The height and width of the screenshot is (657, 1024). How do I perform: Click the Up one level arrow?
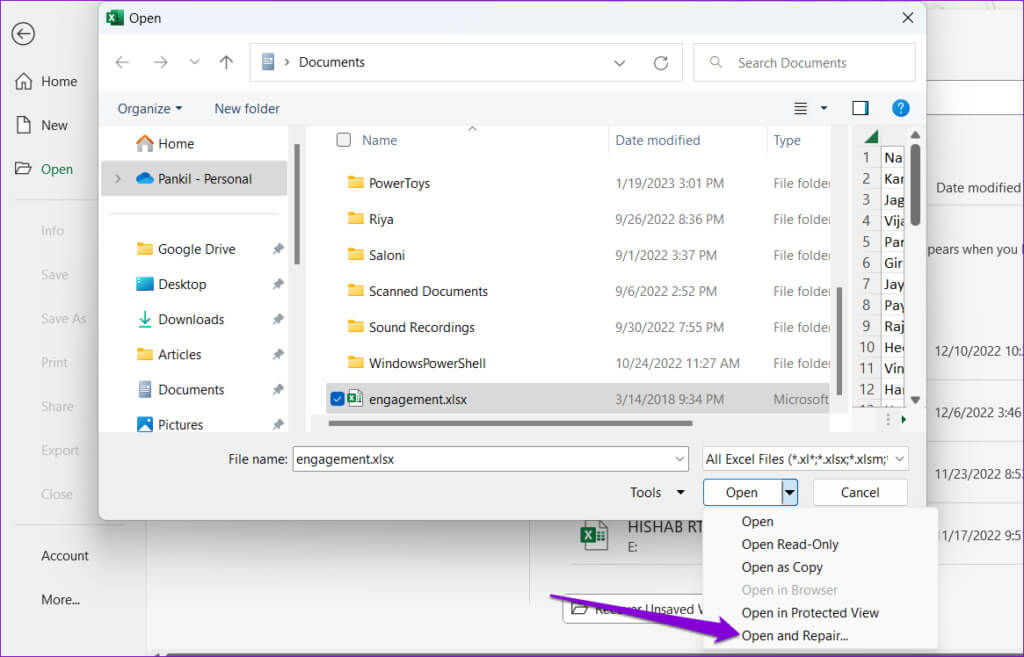226,62
